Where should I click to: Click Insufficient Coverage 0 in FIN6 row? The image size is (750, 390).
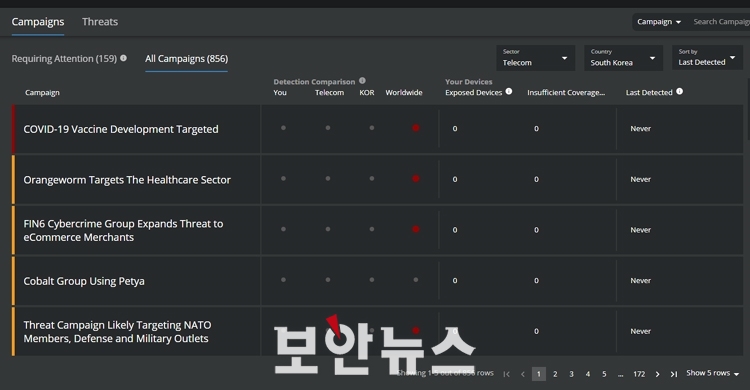click(x=536, y=230)
